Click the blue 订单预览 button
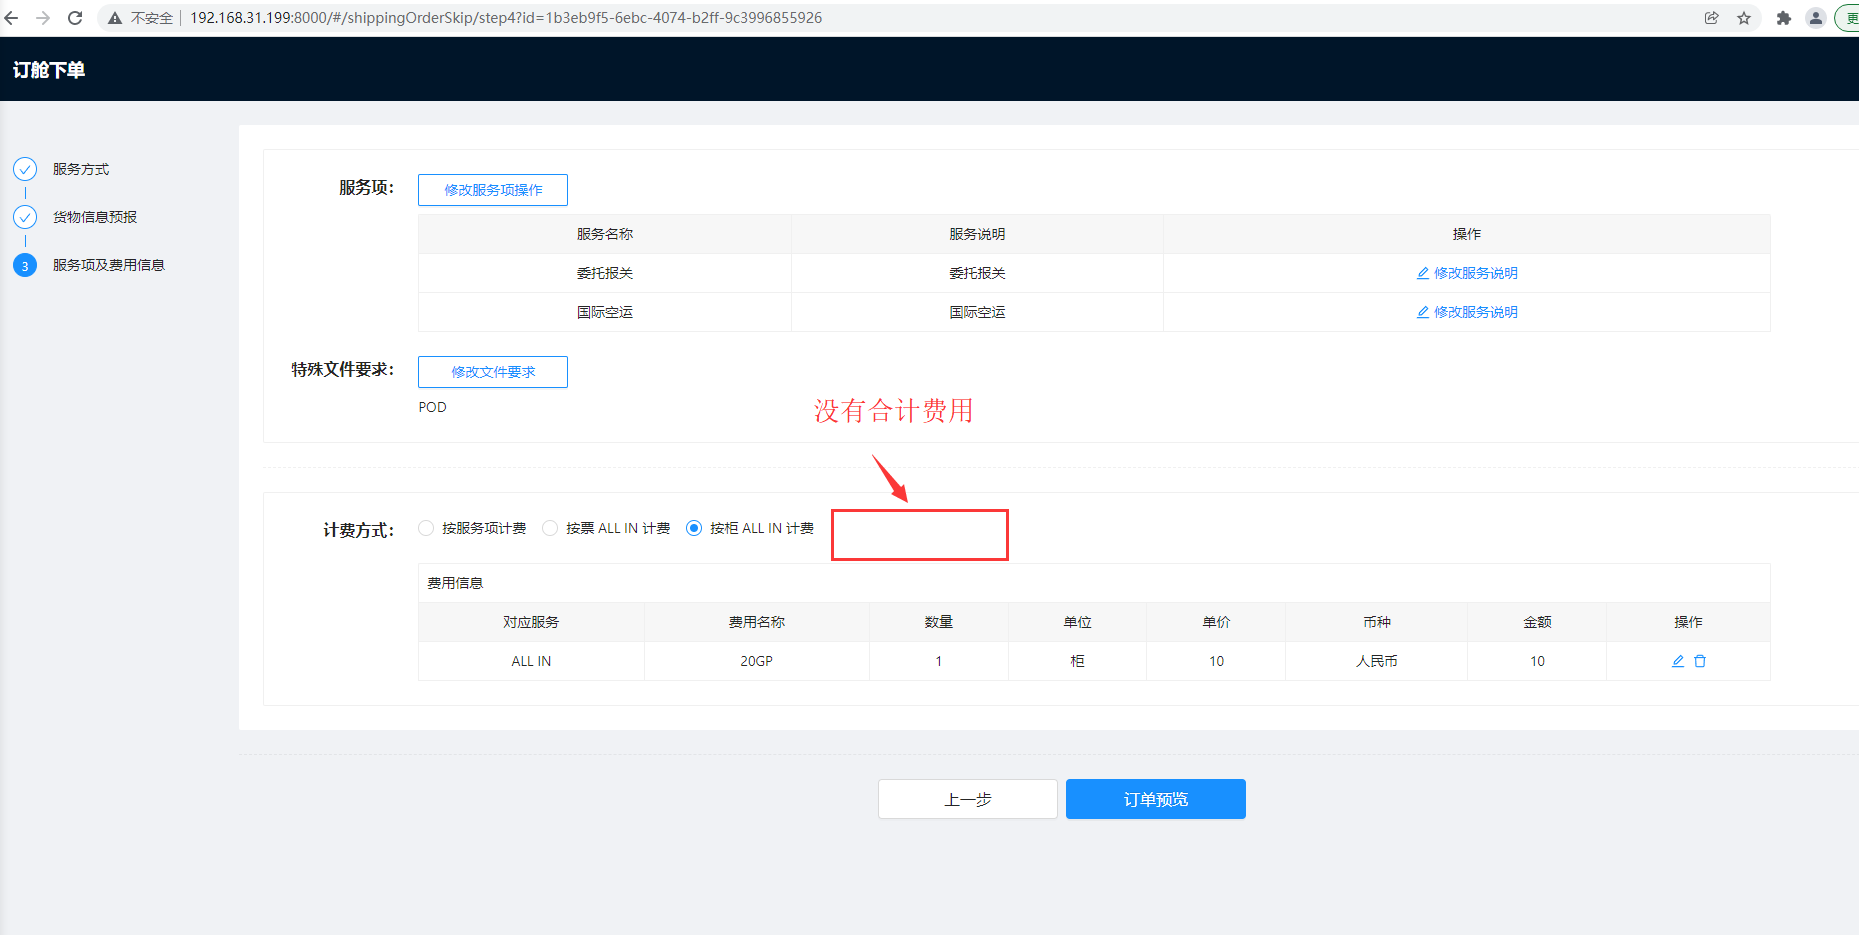1859x935 pixels. [x=1155, y=799]
